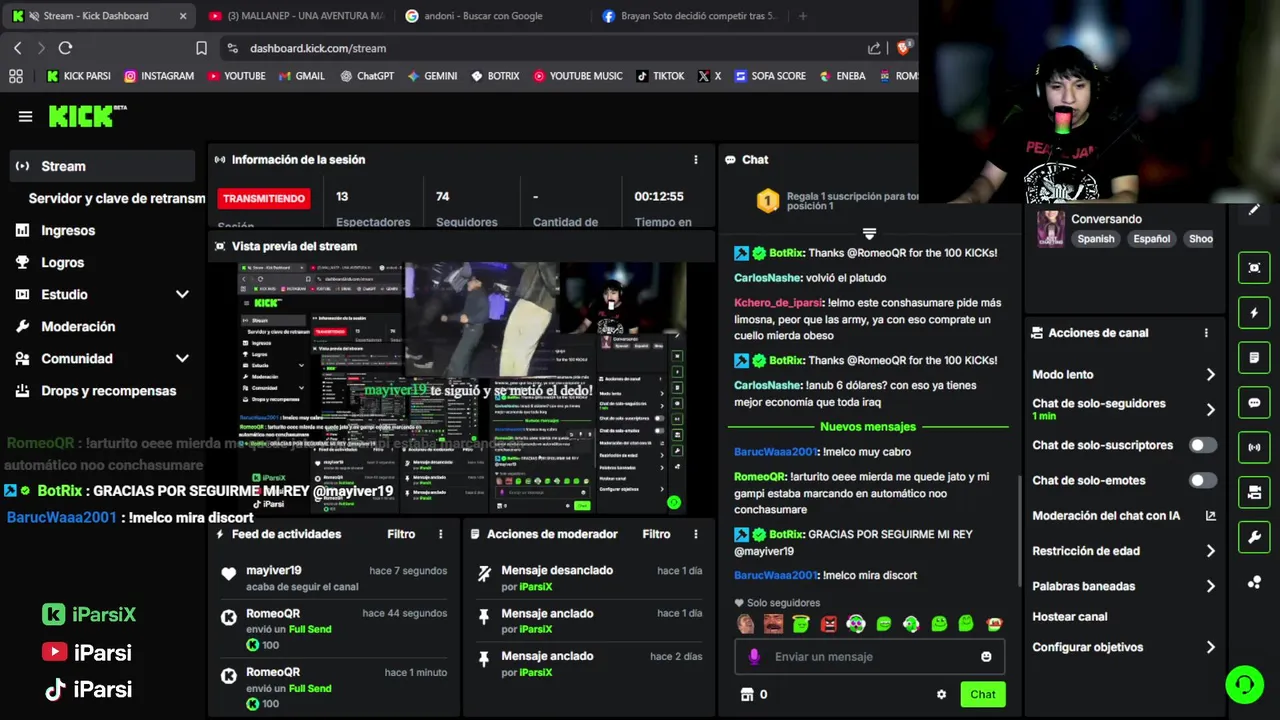The height and width of the screenshot is (720, 1280).
Task: Toggle the broadcast signal sidebar widget
Action: click(1254, 448)
